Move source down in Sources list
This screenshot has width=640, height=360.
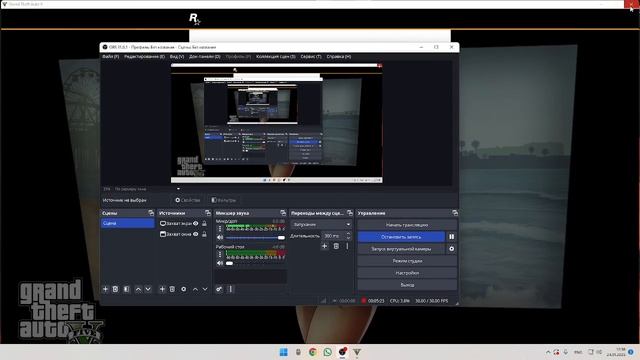click(205, 289)
